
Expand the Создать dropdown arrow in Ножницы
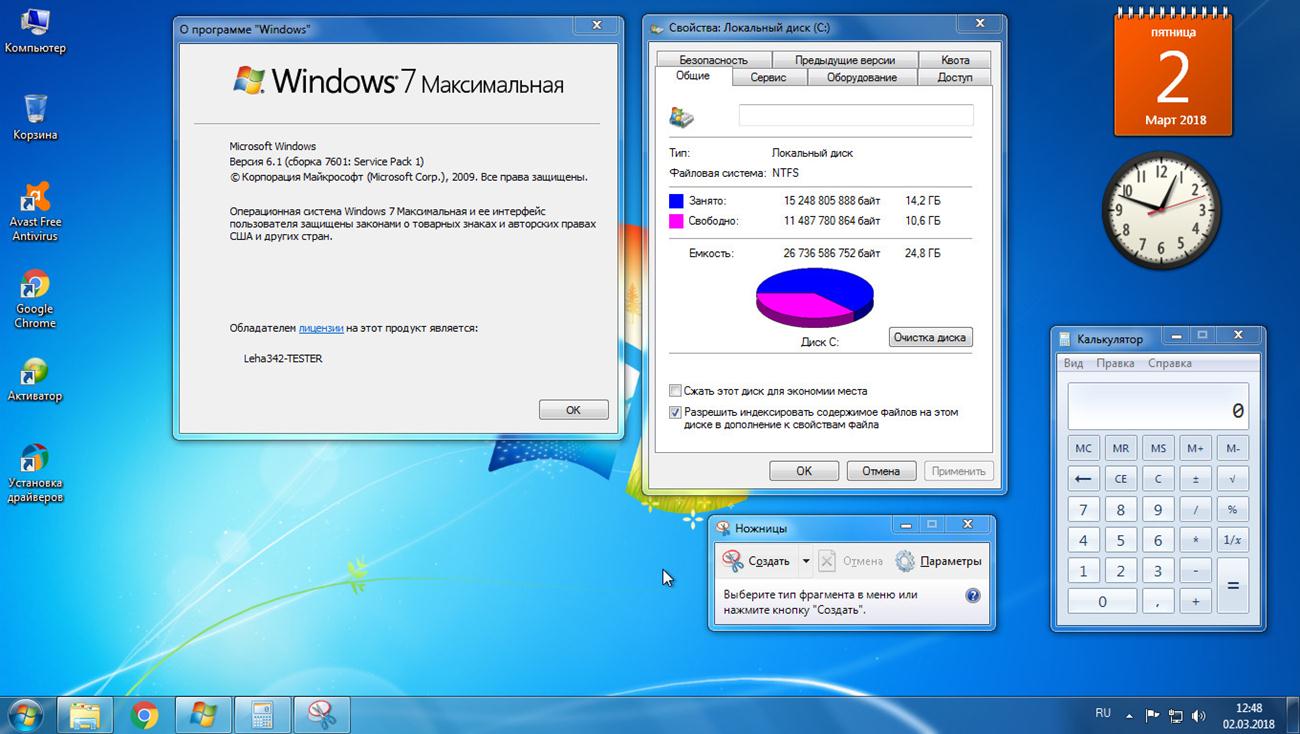[806, 561]
